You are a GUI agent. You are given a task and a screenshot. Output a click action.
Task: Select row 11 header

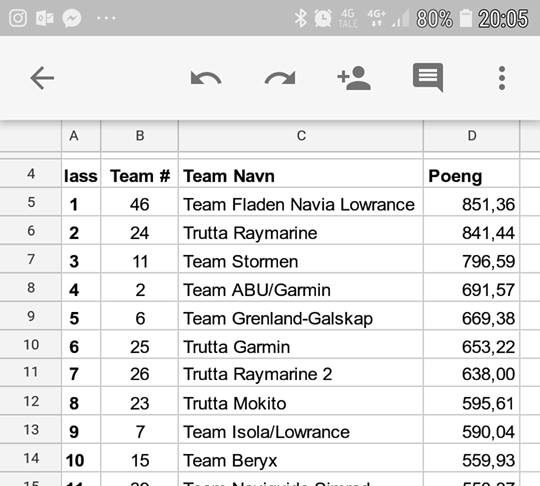[x=31, y=372]
